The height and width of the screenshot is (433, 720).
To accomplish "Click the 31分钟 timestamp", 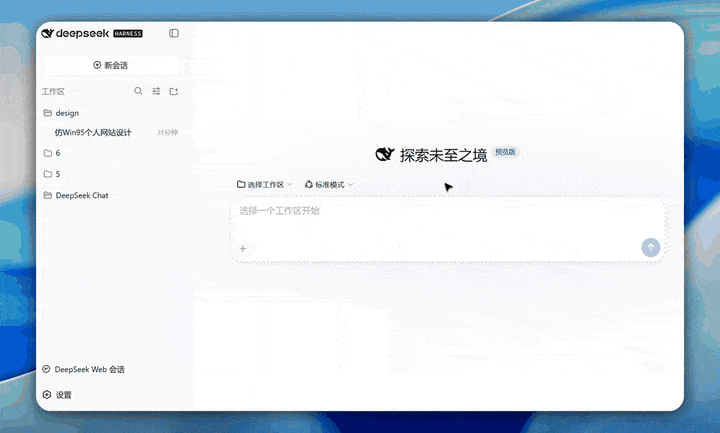I will pos(167,132).
